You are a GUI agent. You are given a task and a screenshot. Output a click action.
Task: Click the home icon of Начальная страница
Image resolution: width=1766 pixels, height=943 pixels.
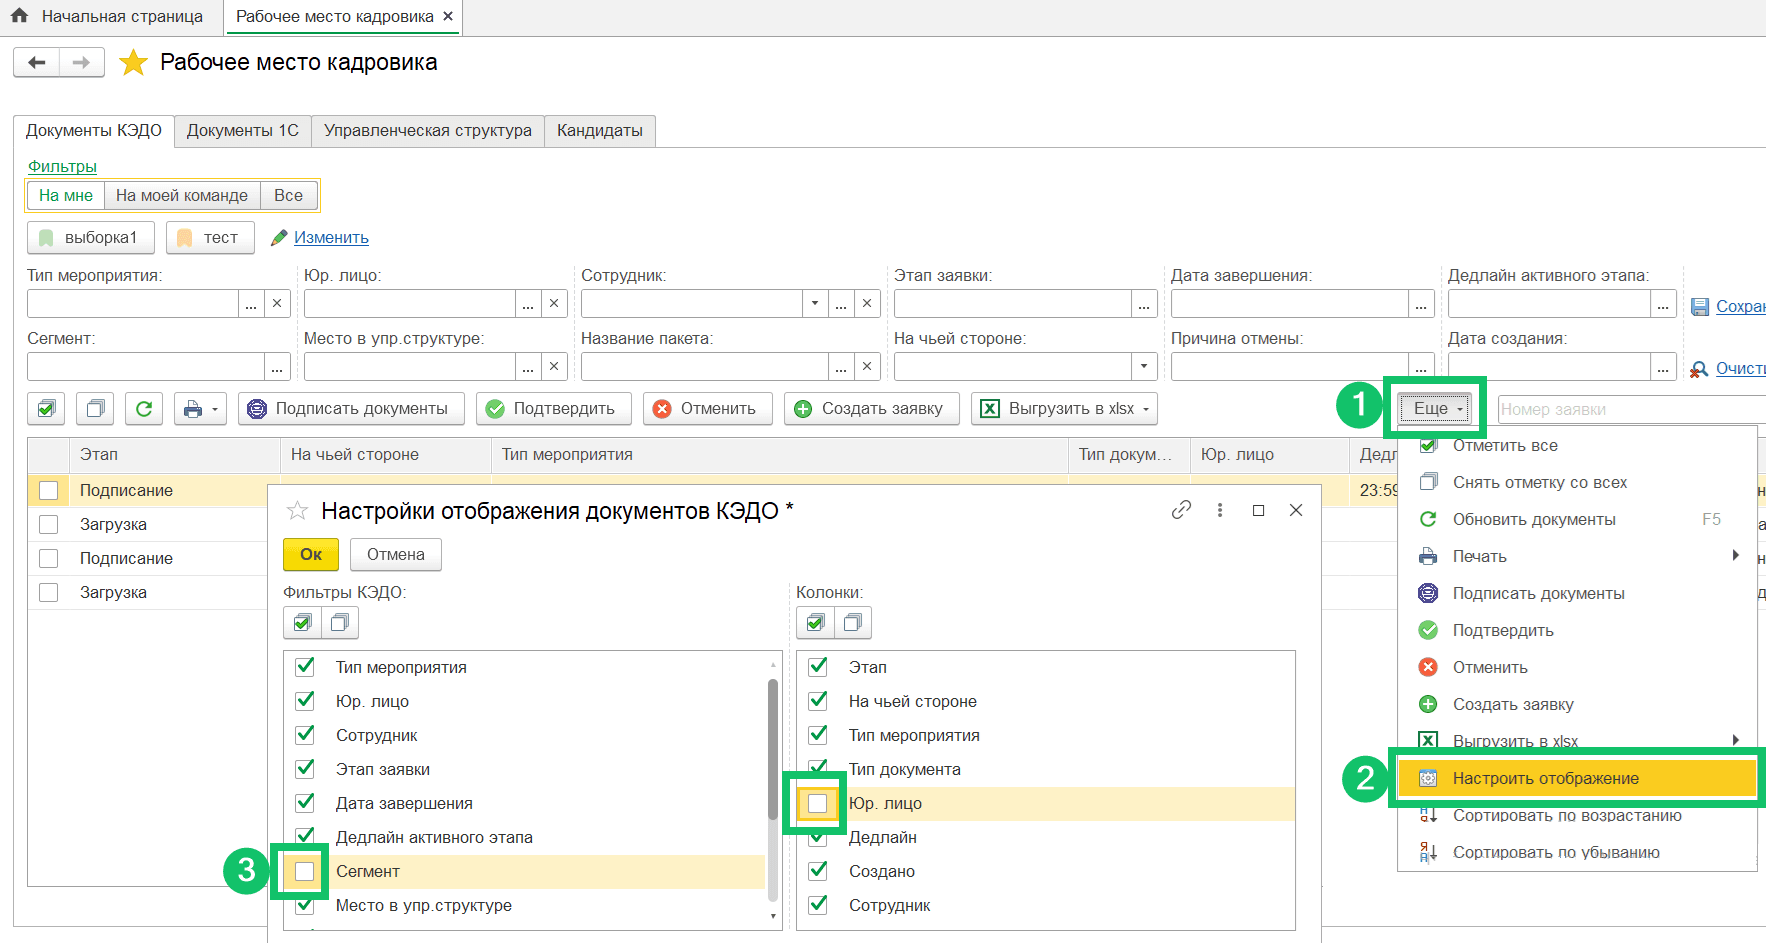[19, 16]
